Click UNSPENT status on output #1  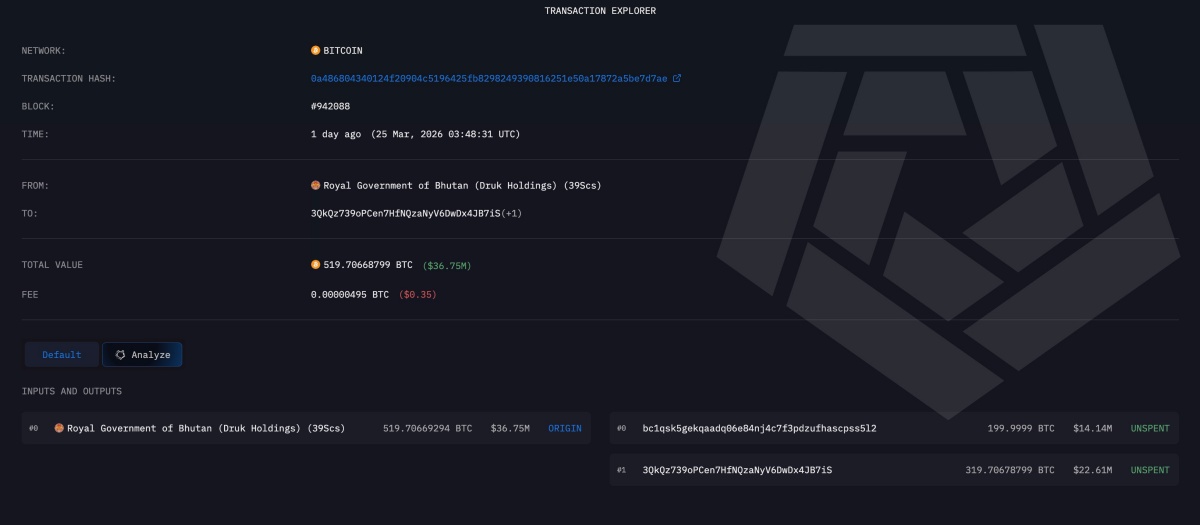[1149, 470]
